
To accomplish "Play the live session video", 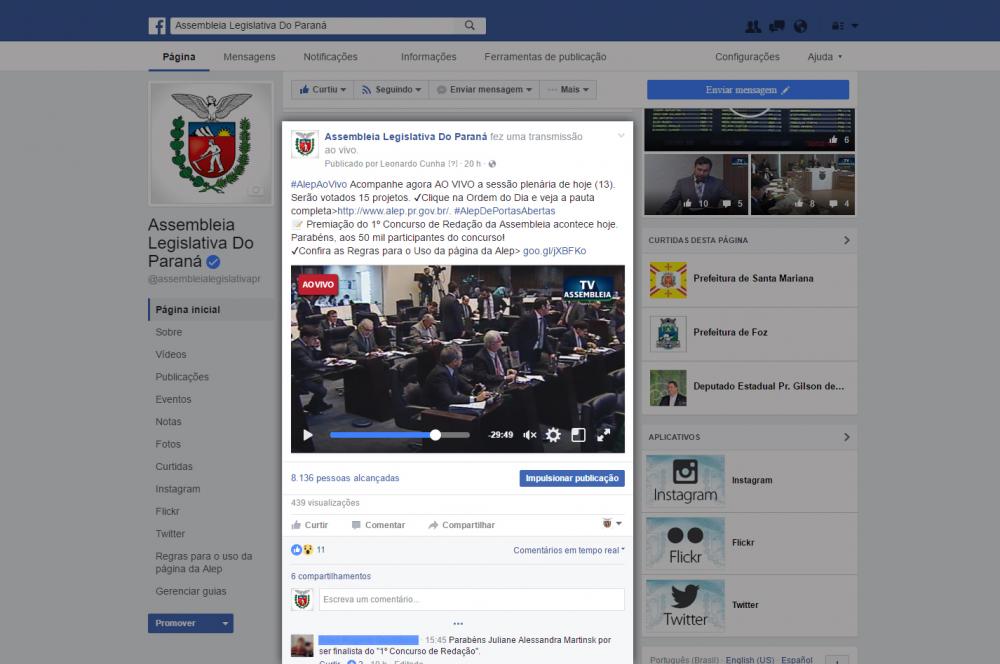I will coord(308,435).
